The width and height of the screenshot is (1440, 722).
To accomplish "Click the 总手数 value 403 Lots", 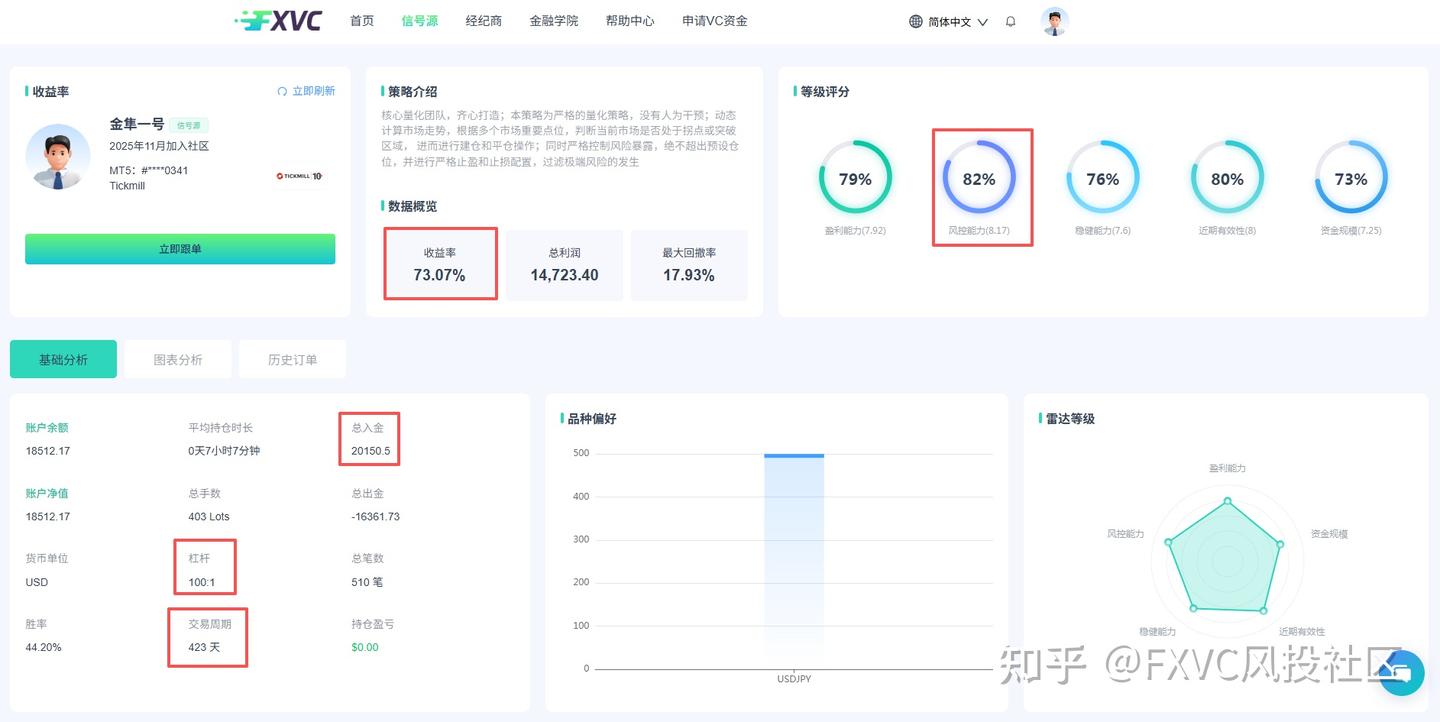I will 209,517.
